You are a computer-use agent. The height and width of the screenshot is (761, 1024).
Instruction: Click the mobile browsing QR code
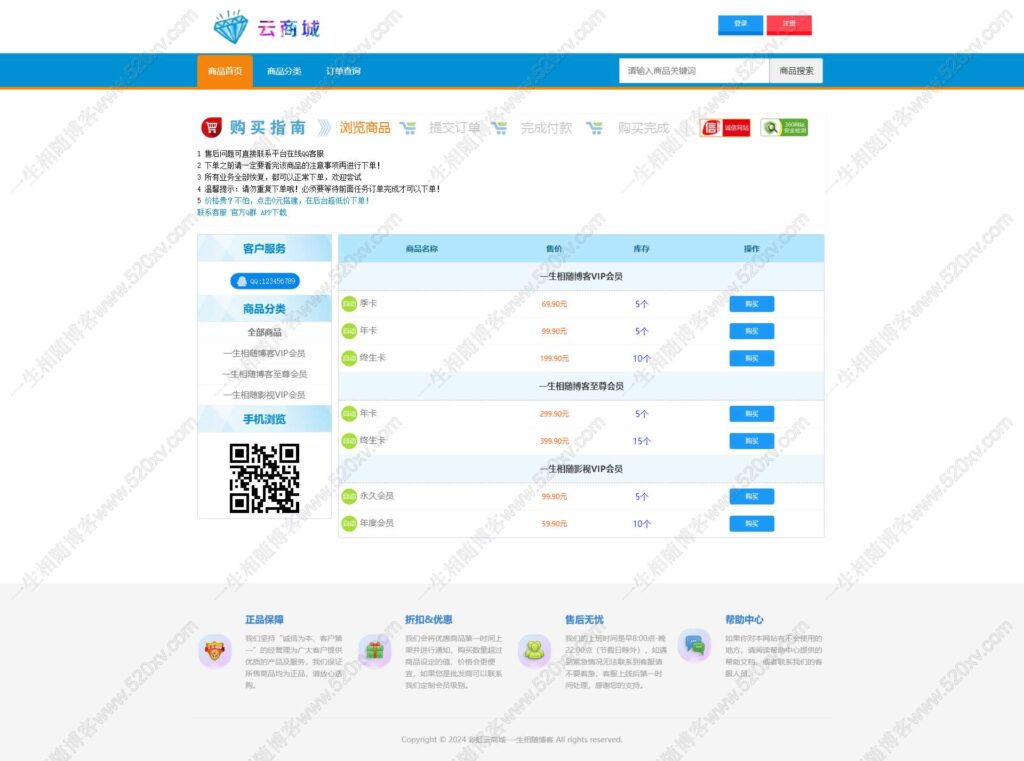coord(264,480)
